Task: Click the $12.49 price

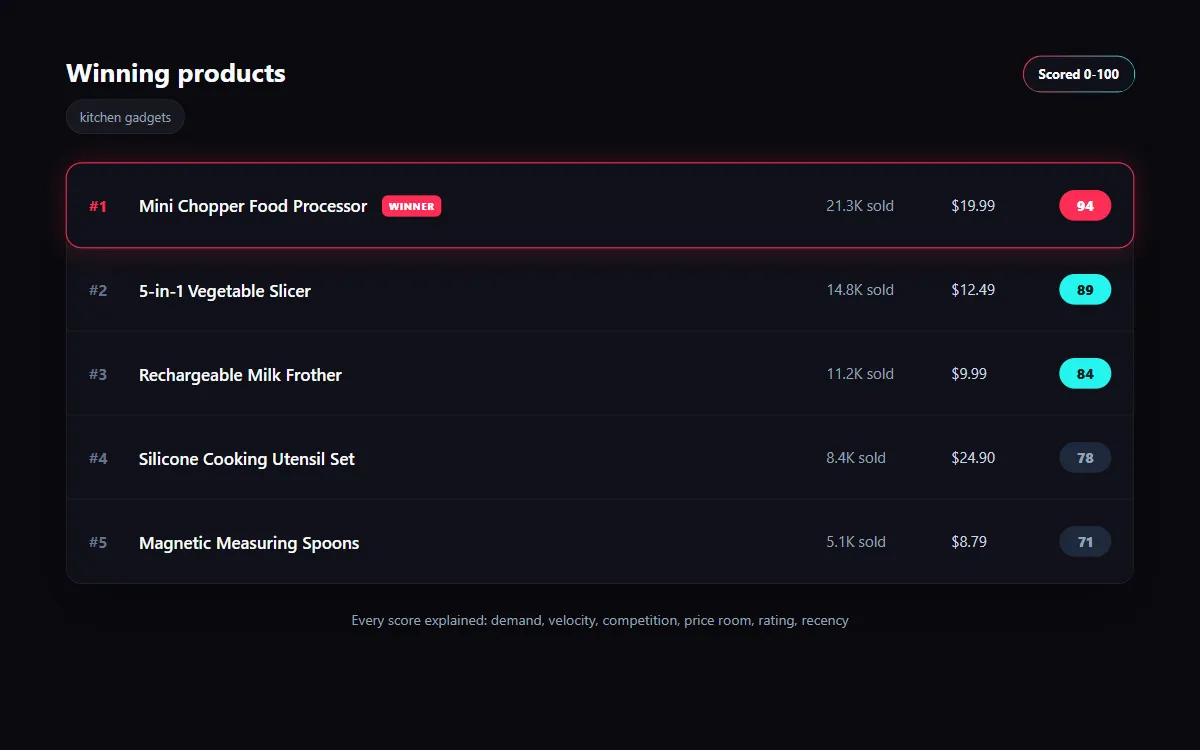Action: click(x=973, y=290)
